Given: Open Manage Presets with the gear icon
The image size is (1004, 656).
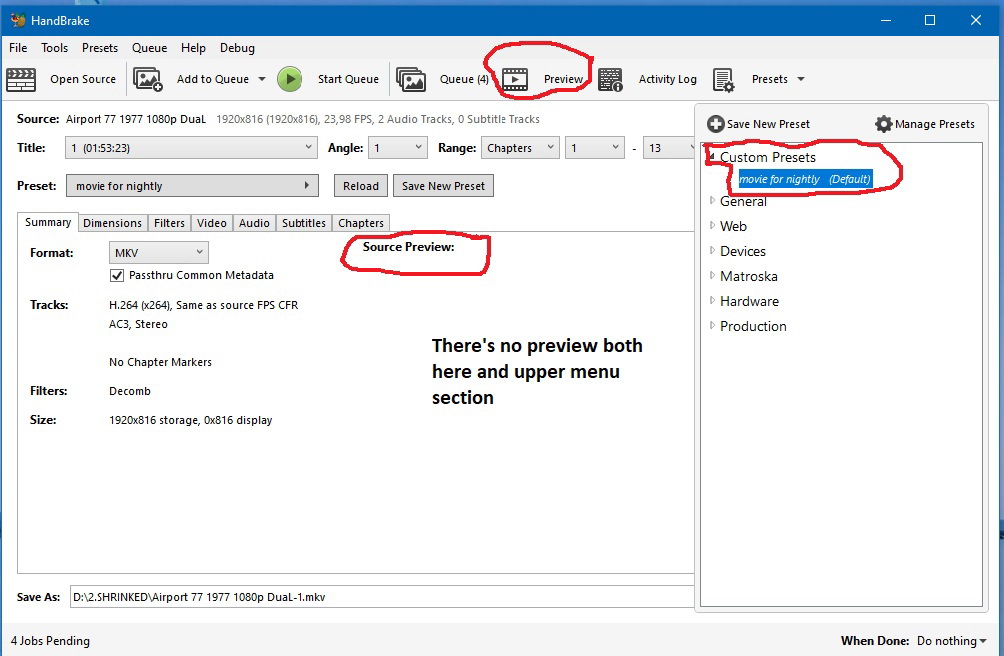Looking at the screenshot, I should pyautogui.click(x=884, y=123).
